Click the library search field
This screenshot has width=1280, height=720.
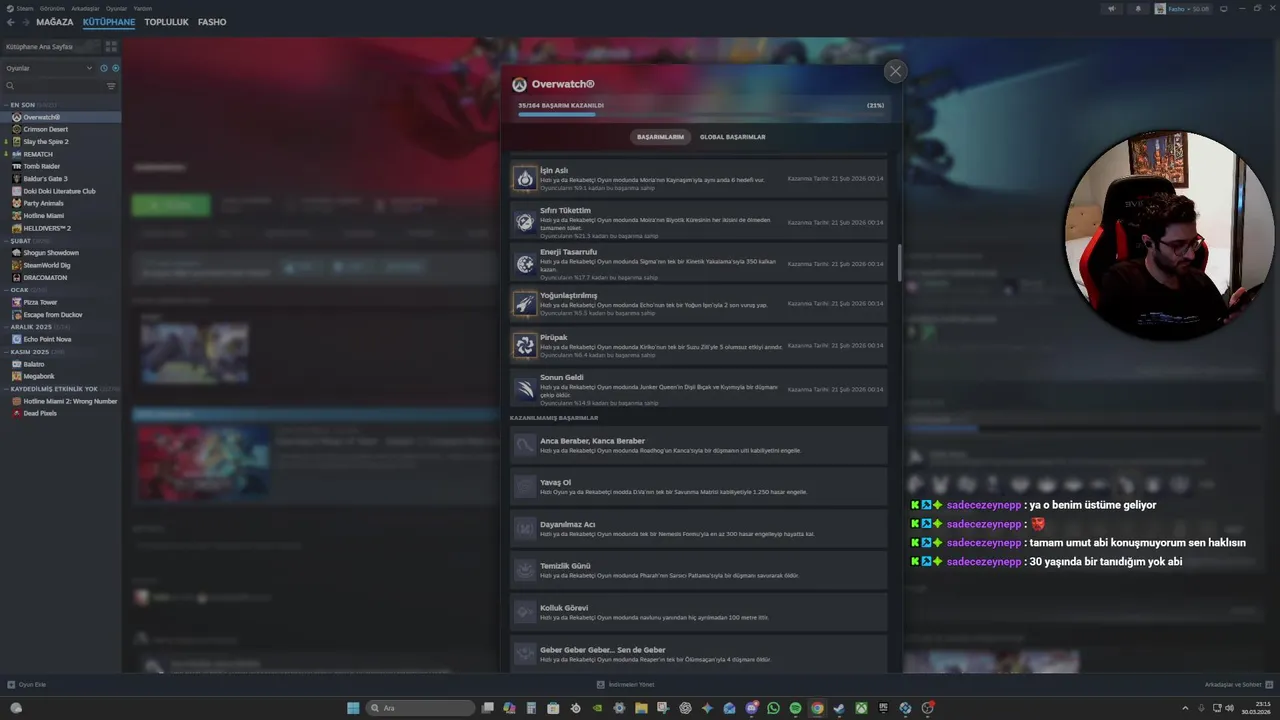pos(52,86)
